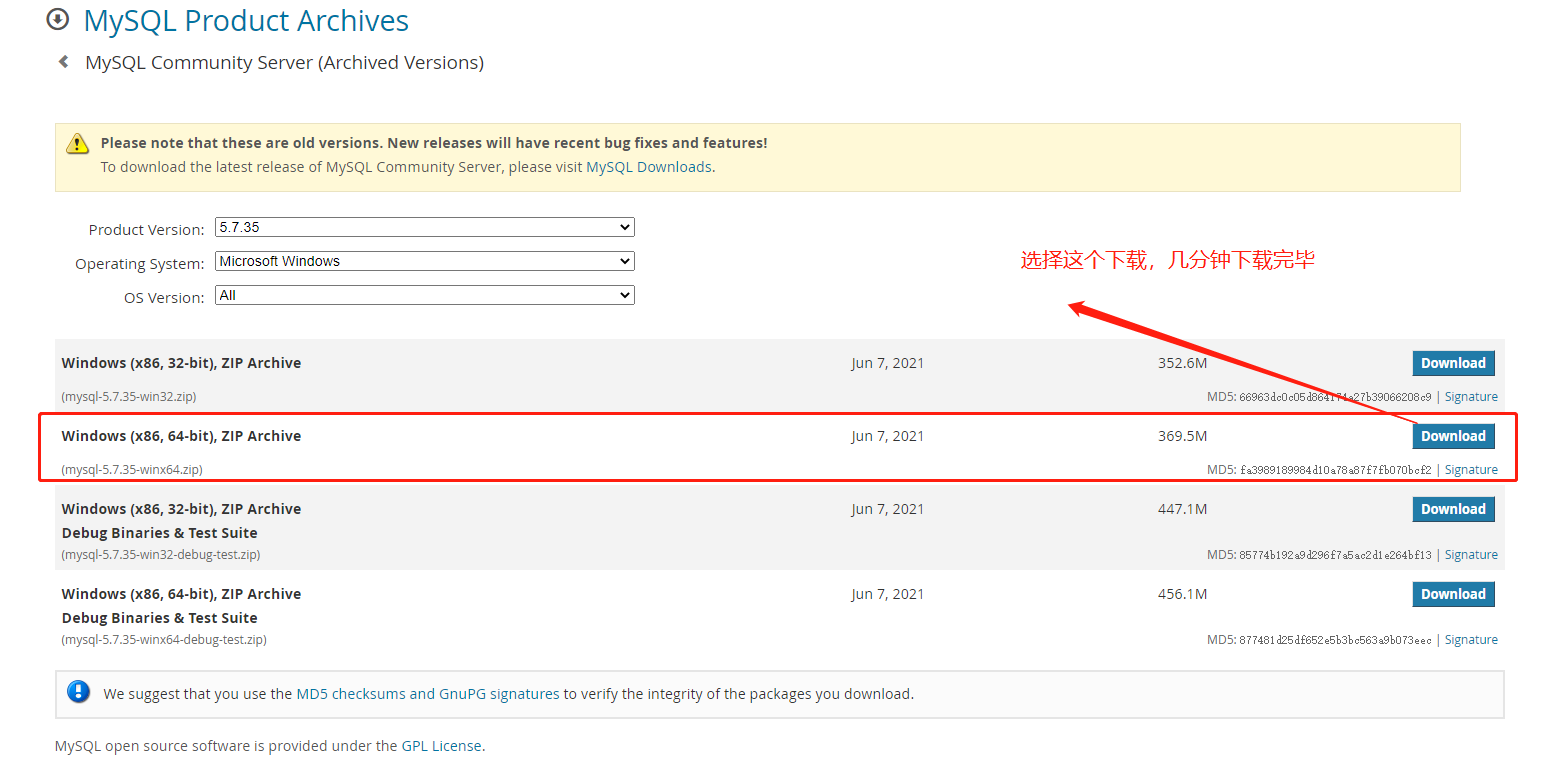Download the winx64 Debug Binaries Test Suite
The height and width of the screenshot is (782, 1562).
1453,593
